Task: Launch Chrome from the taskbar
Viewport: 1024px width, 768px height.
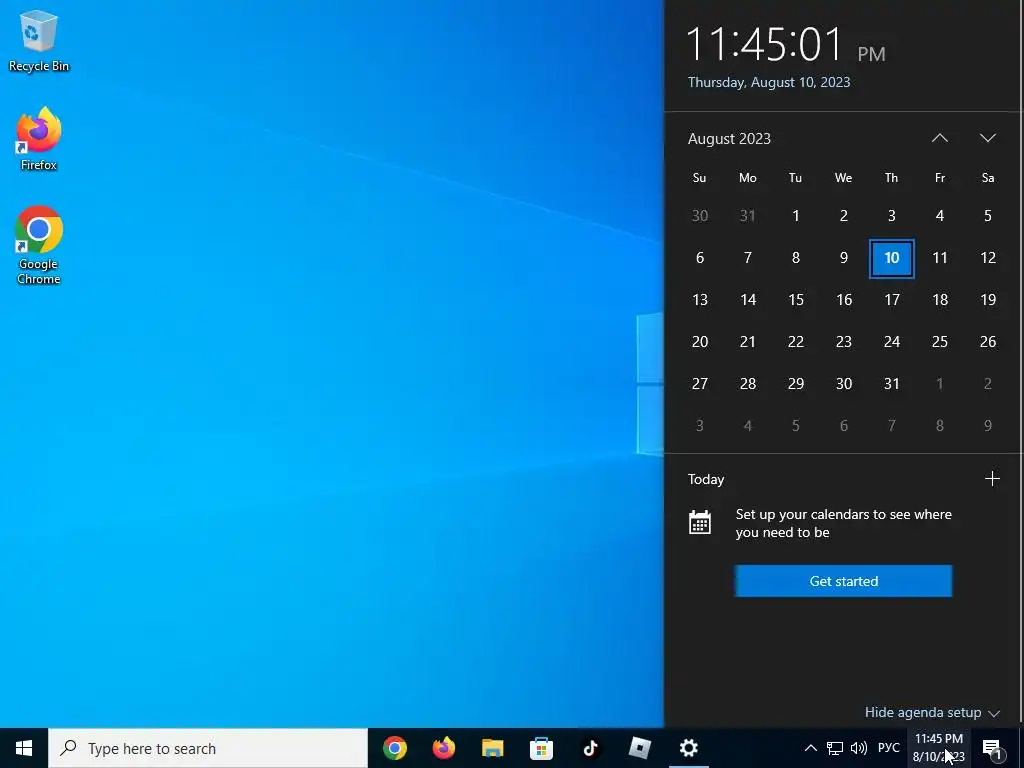Action: point(395,748)
